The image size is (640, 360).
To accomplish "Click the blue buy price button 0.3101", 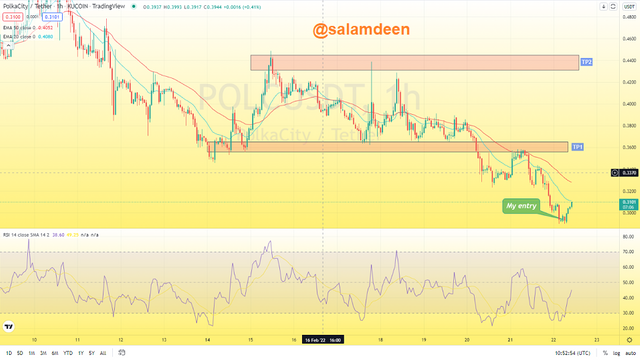I will pos(52,17).
